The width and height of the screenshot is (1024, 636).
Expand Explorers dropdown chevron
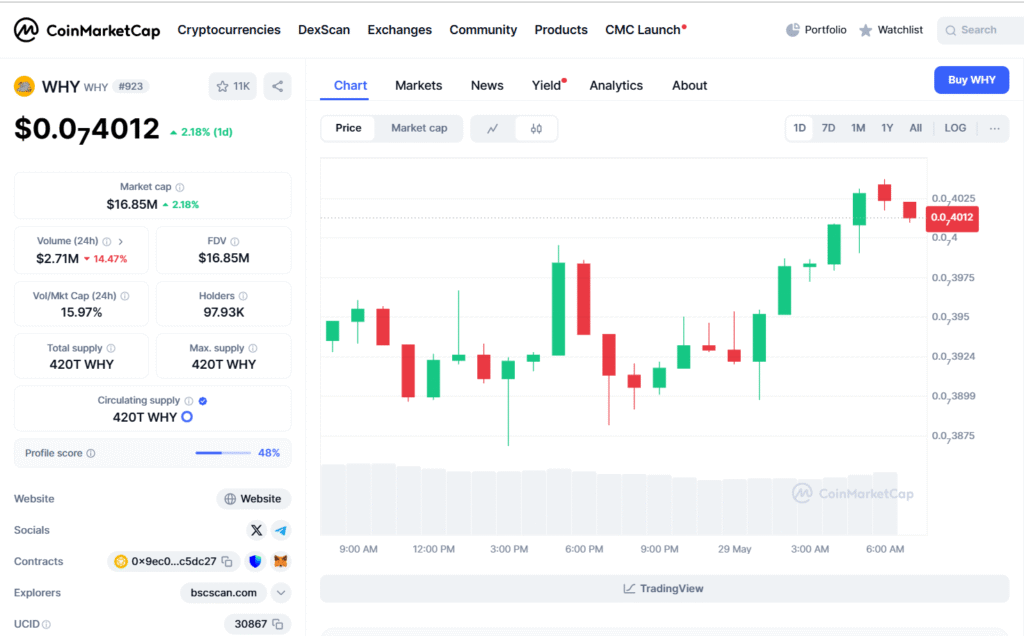[x=281, y=593]
